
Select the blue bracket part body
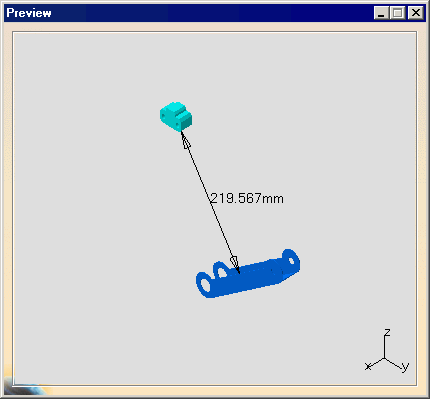tap(247, 274)
